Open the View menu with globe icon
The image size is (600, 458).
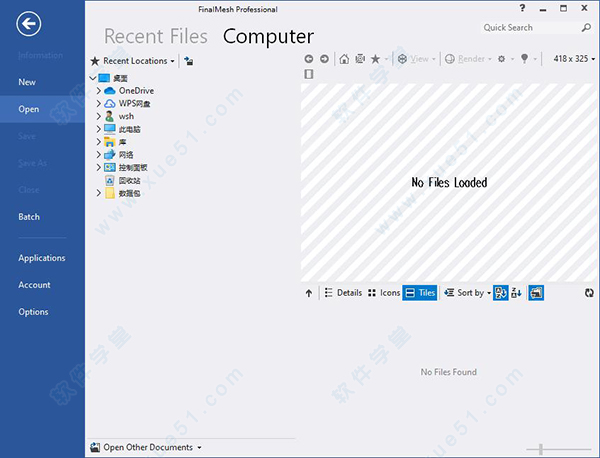coord(416,59)
